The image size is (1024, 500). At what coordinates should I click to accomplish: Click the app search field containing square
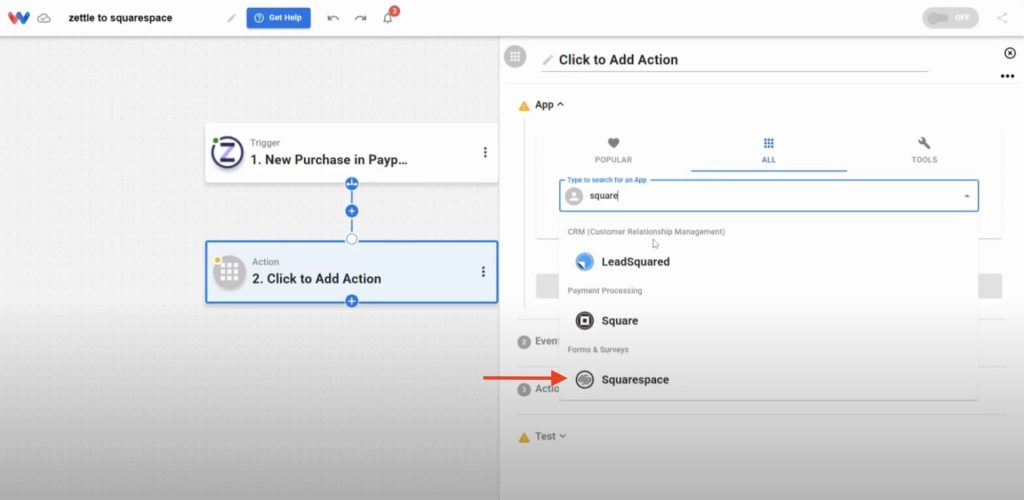[x=769, y=196]
